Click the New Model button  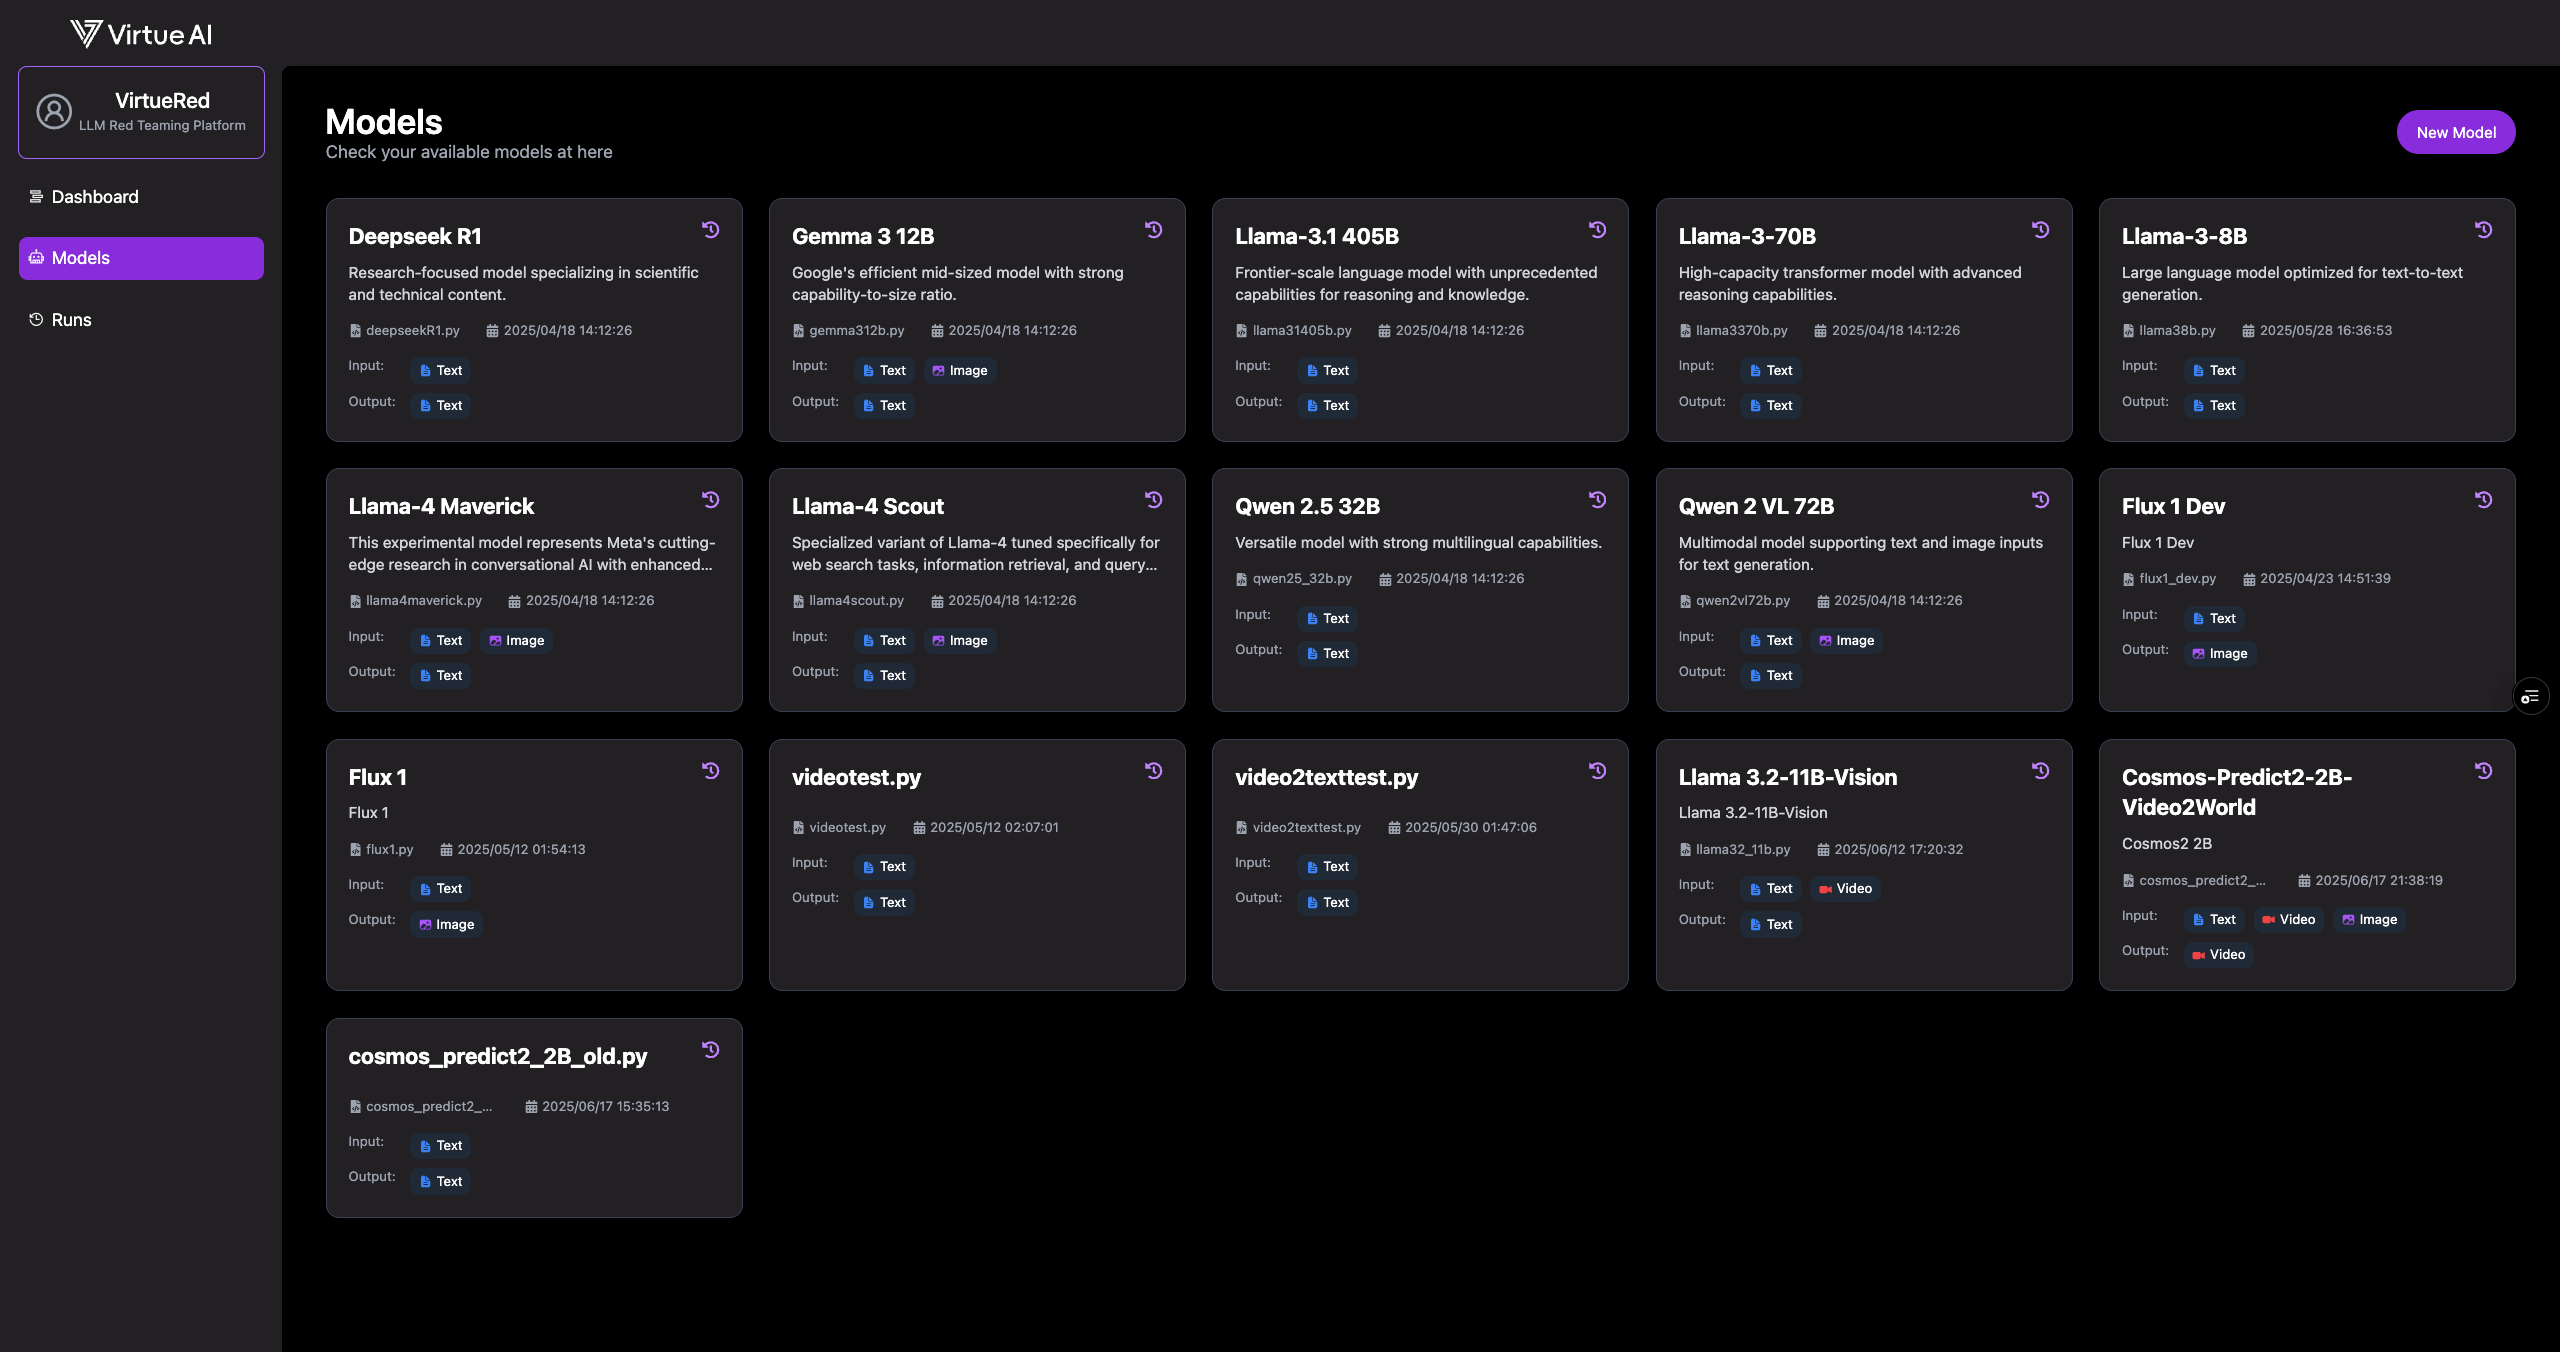point(2456,131)
